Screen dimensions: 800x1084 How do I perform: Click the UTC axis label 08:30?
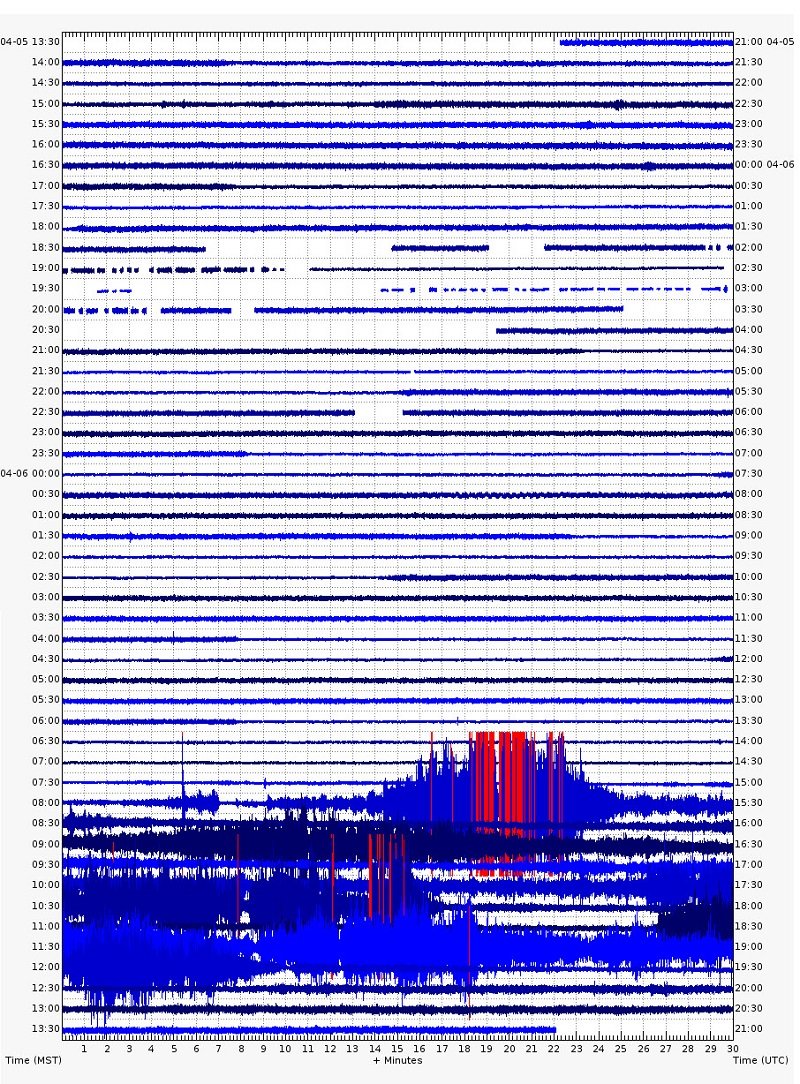coord(749,514)
